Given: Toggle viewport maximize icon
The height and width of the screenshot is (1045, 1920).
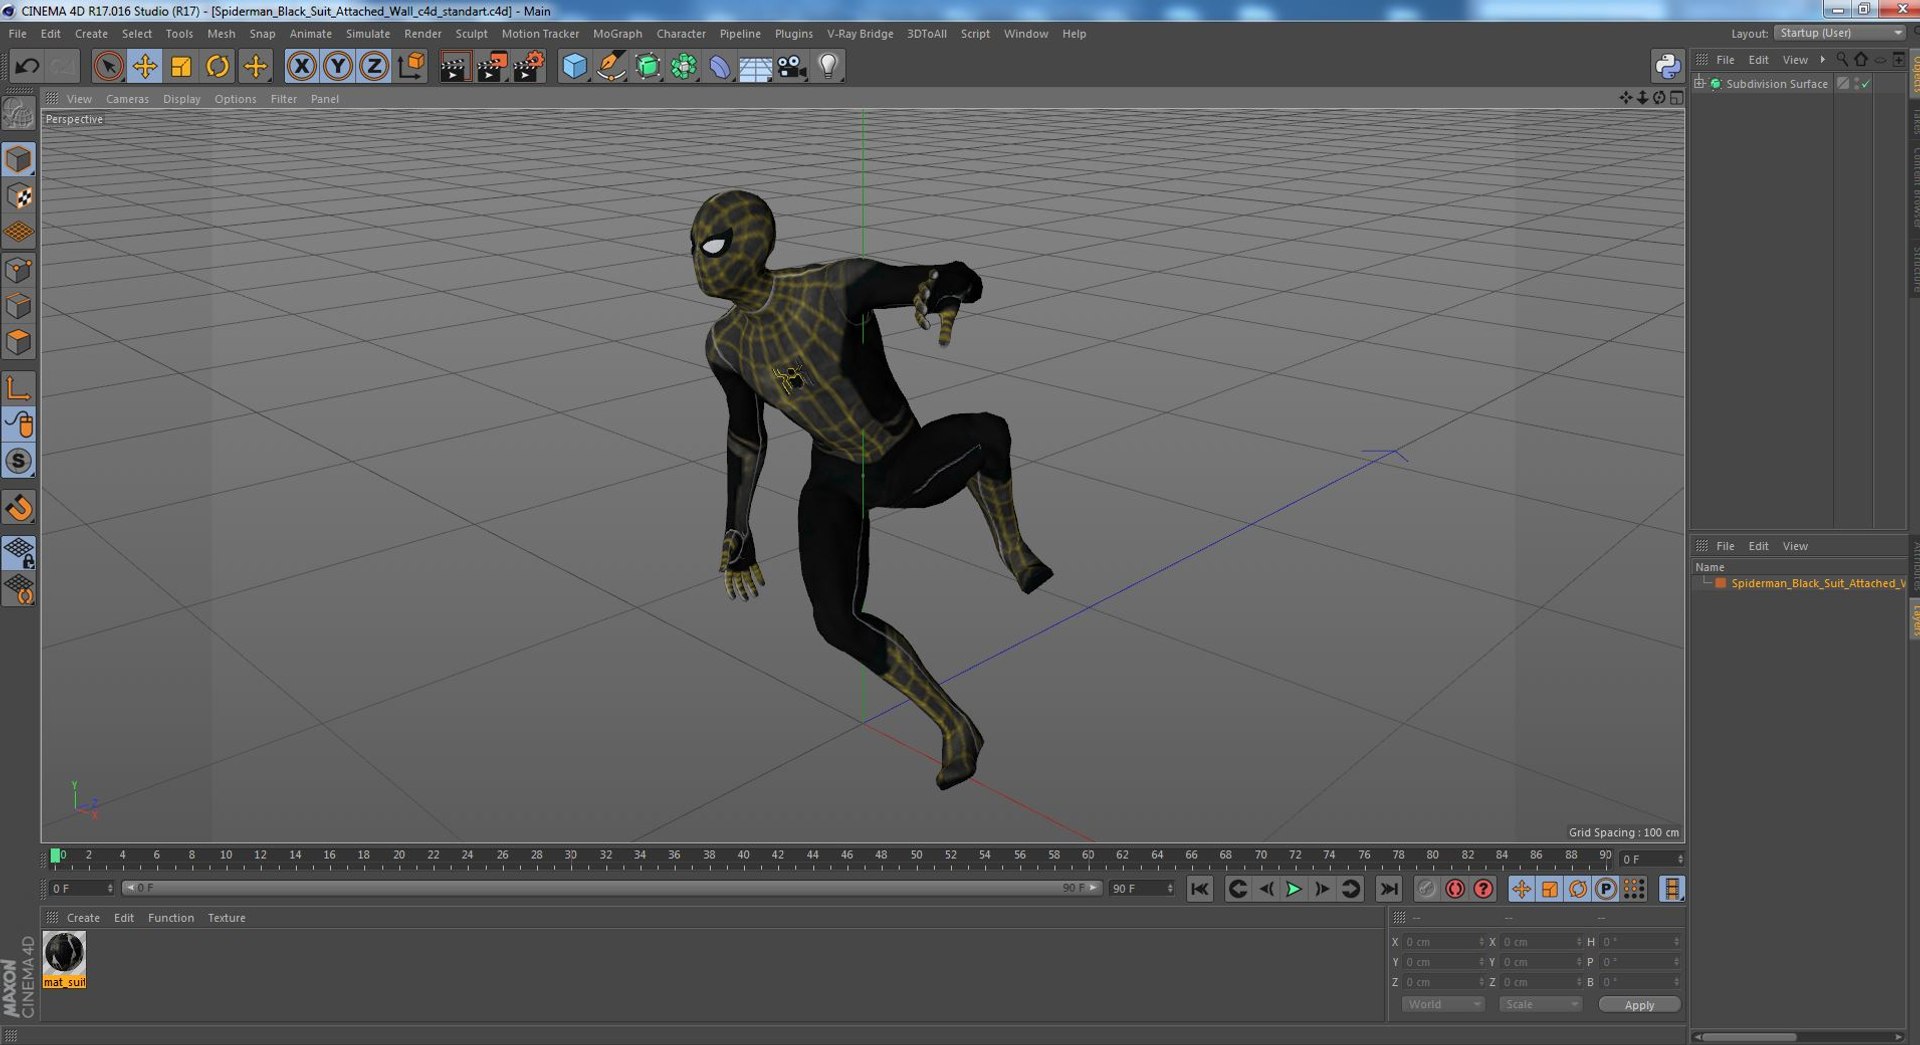Looking at the screenshot, I should coord(1677,98).
